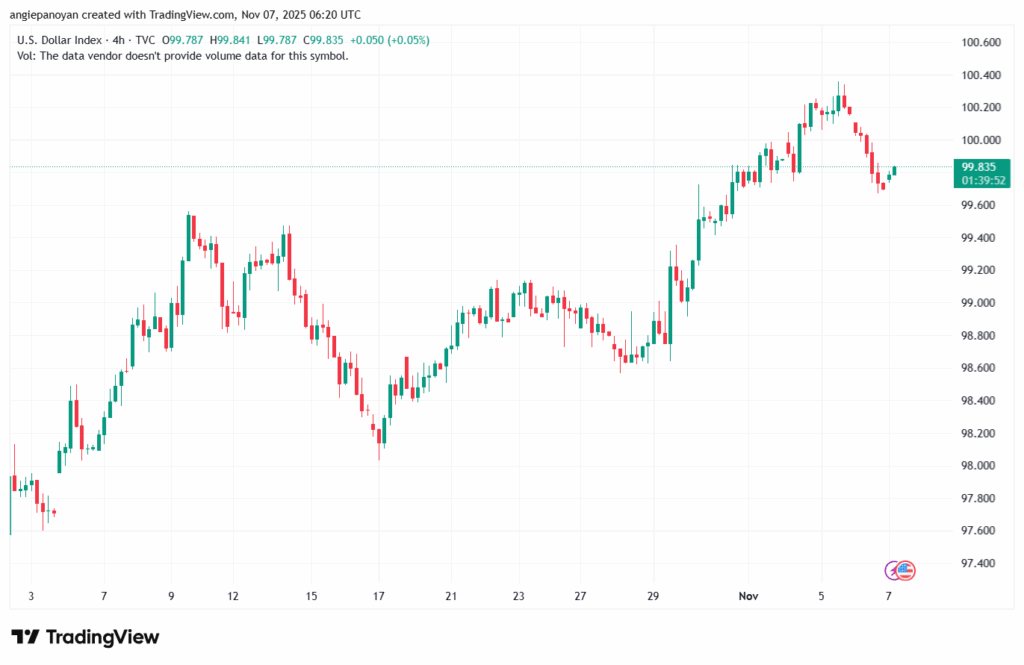Select the TVC exchange label
Screen dimensions: 1024x665
pyautogui.click(x=144, y=40)
